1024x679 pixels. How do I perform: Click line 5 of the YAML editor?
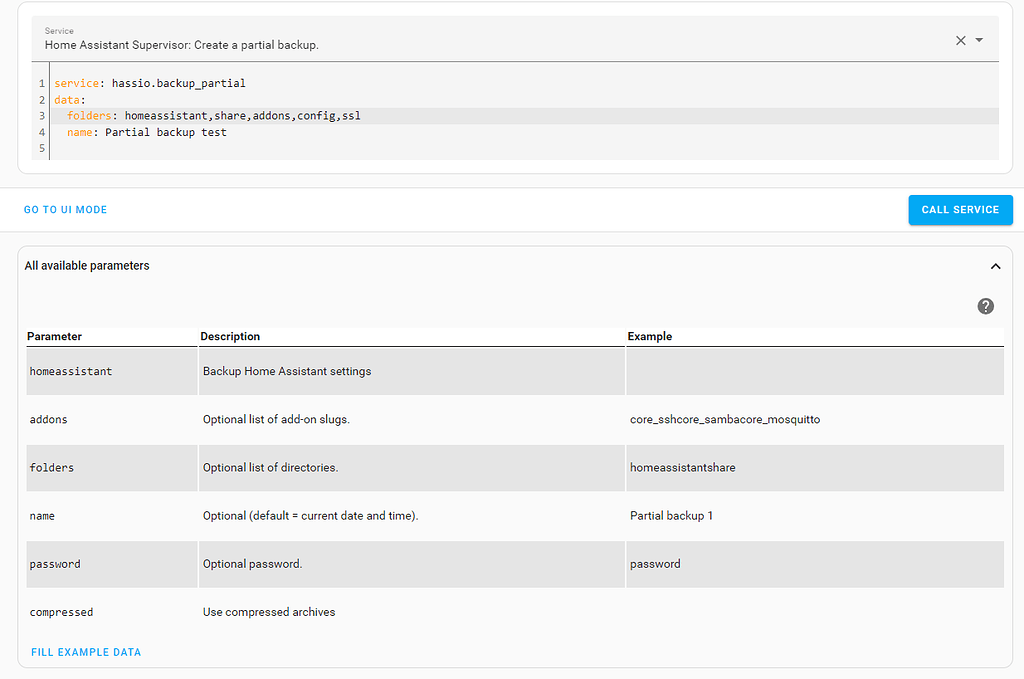150,147
